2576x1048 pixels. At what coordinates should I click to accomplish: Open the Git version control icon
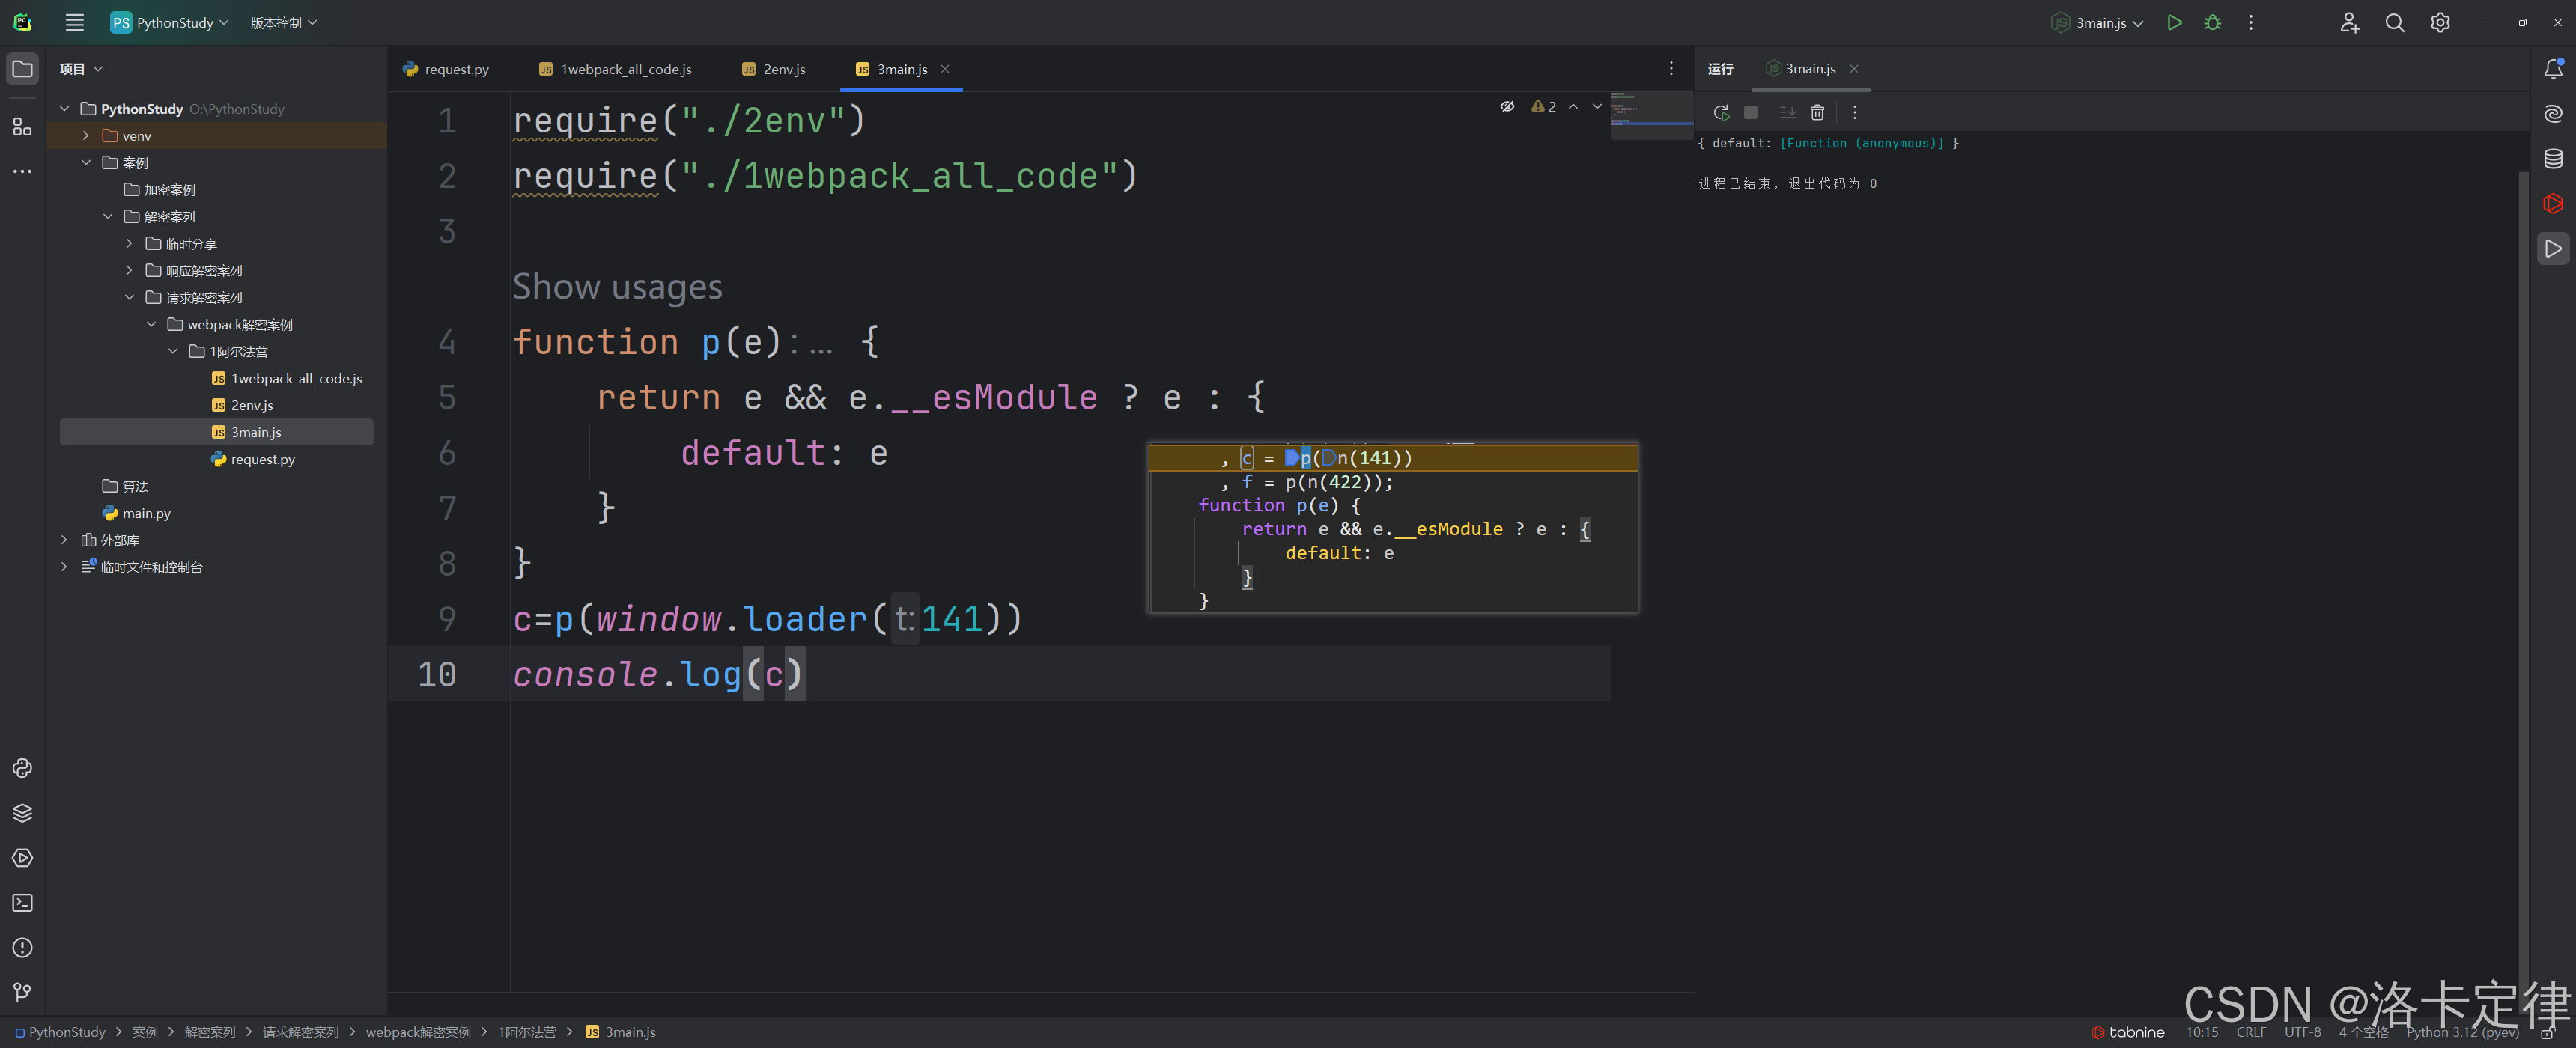coord(22,992)
